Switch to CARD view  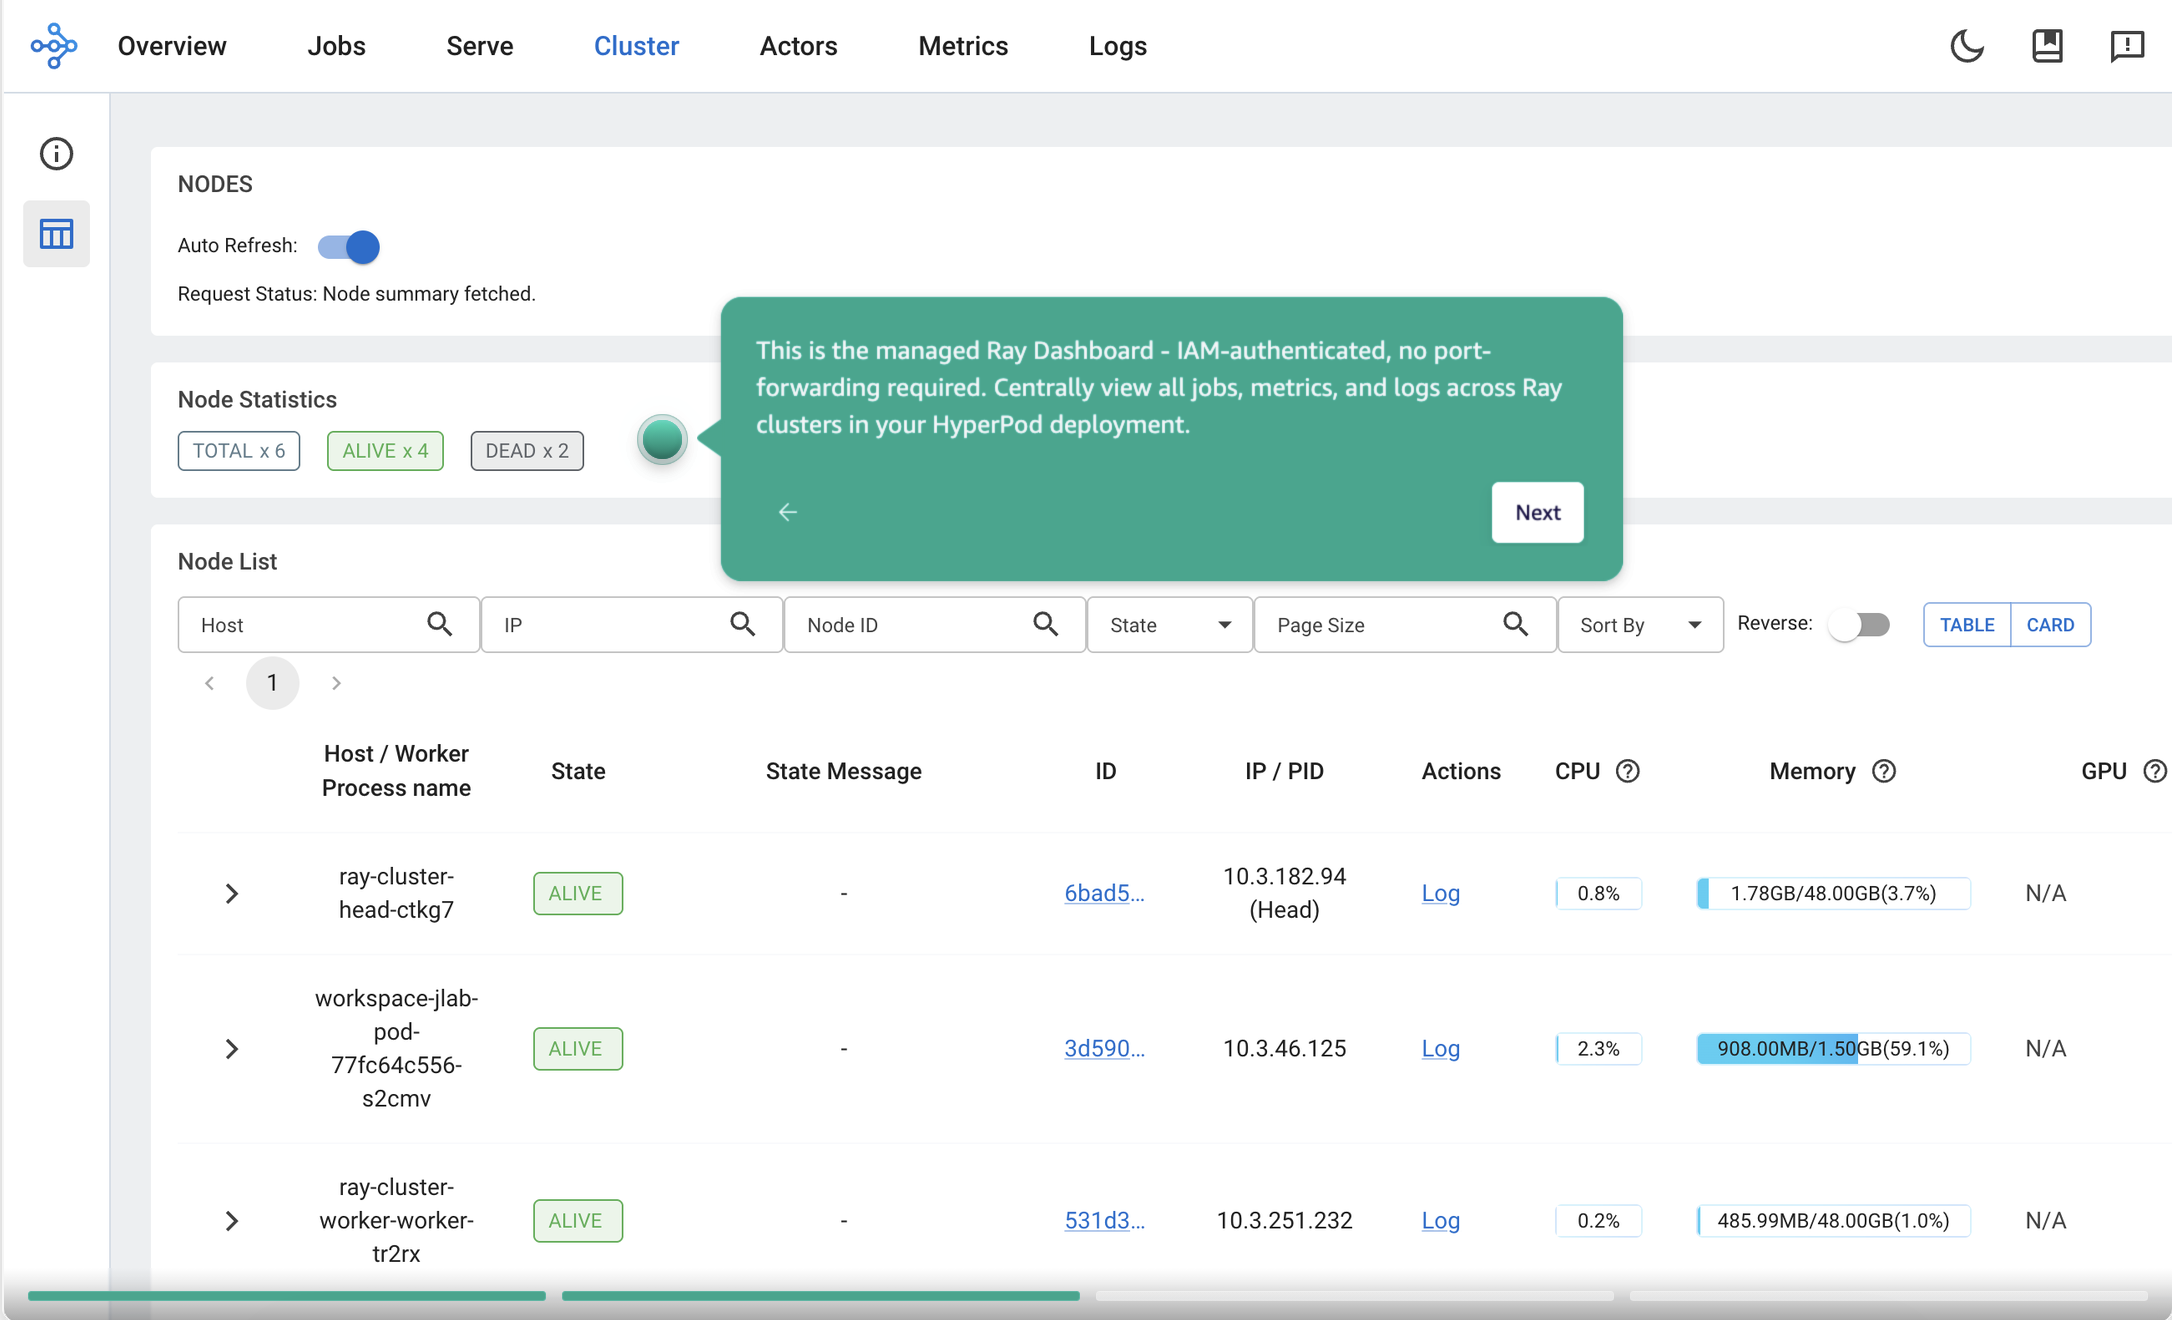pos(2050,625)
